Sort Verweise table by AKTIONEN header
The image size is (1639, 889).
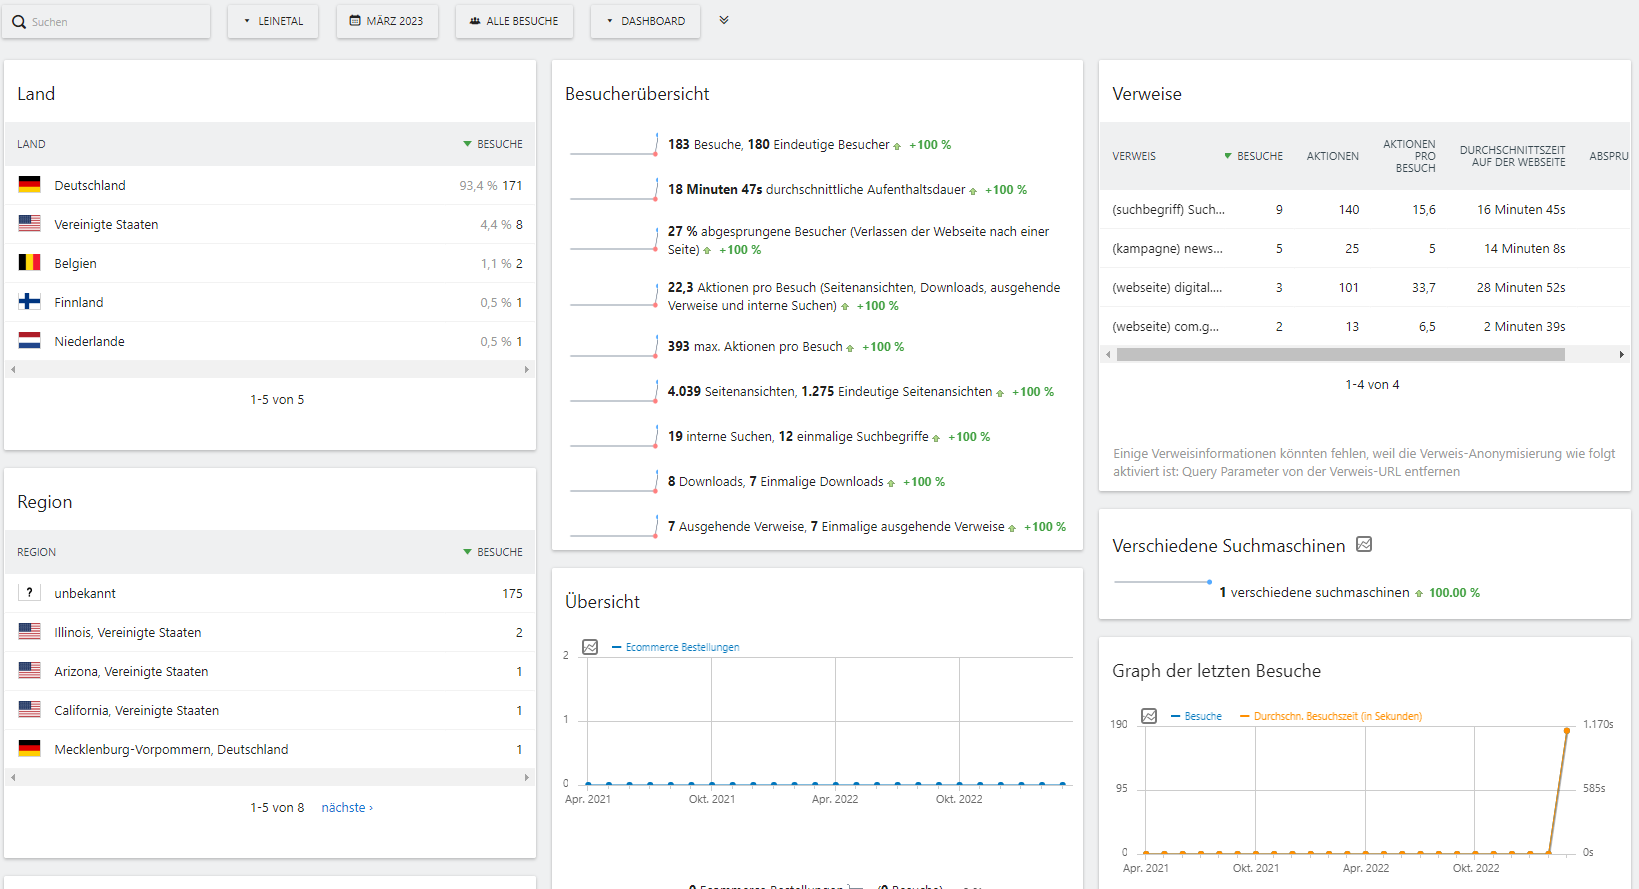(x=1333, y=156)
